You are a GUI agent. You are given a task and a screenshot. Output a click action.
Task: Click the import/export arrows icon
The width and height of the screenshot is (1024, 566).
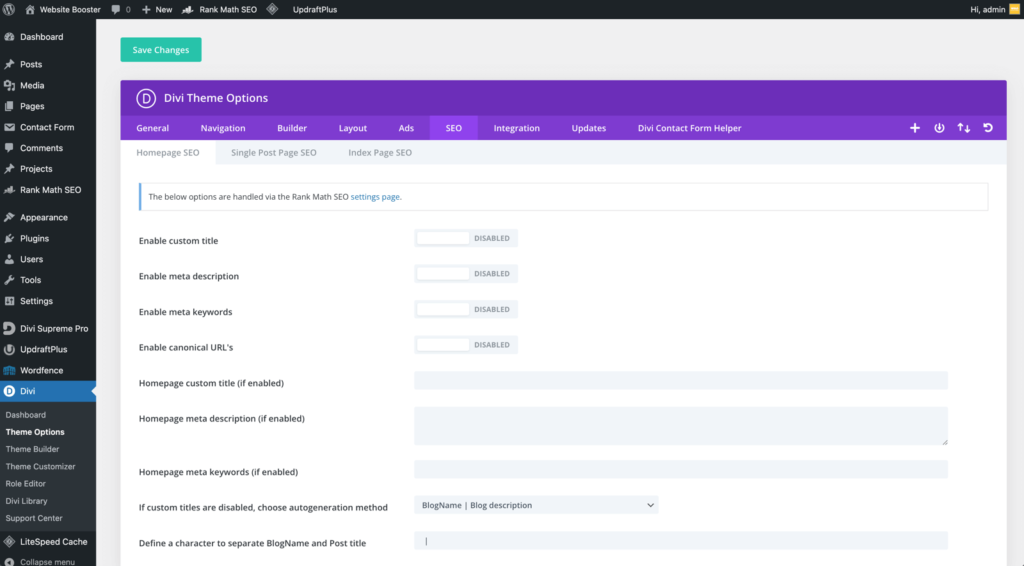pyautogui.click(x=964, y=128)
